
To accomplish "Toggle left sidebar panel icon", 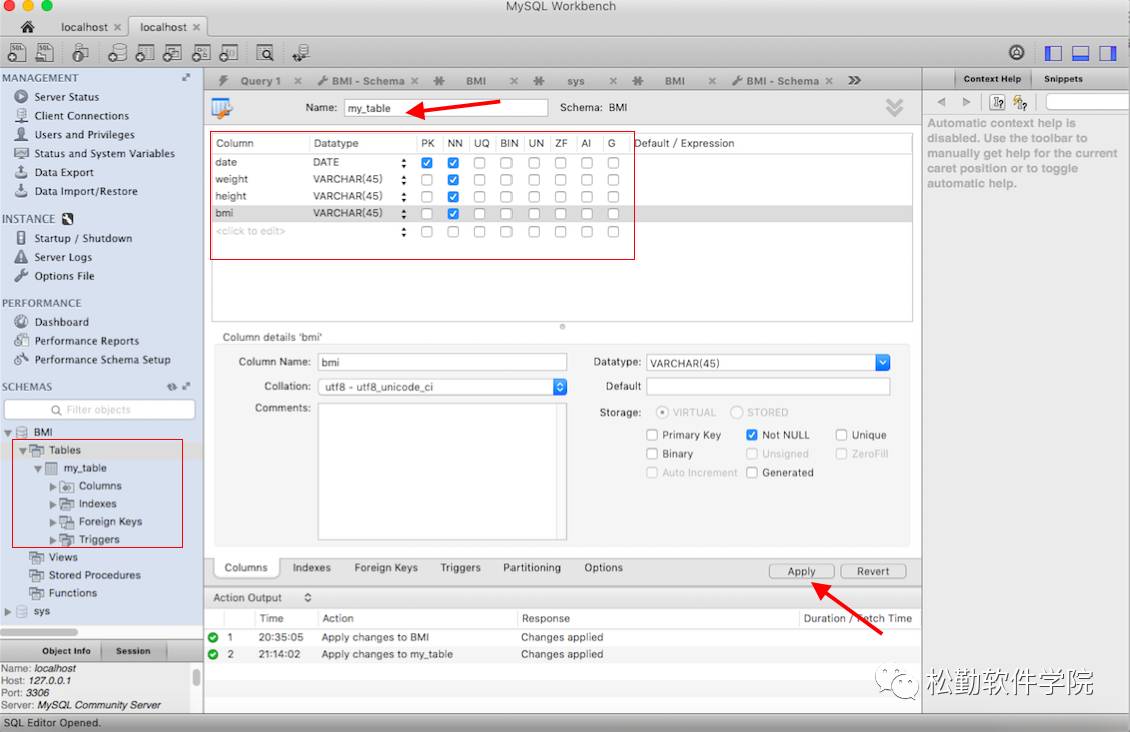I will [x=1053, y=53].
